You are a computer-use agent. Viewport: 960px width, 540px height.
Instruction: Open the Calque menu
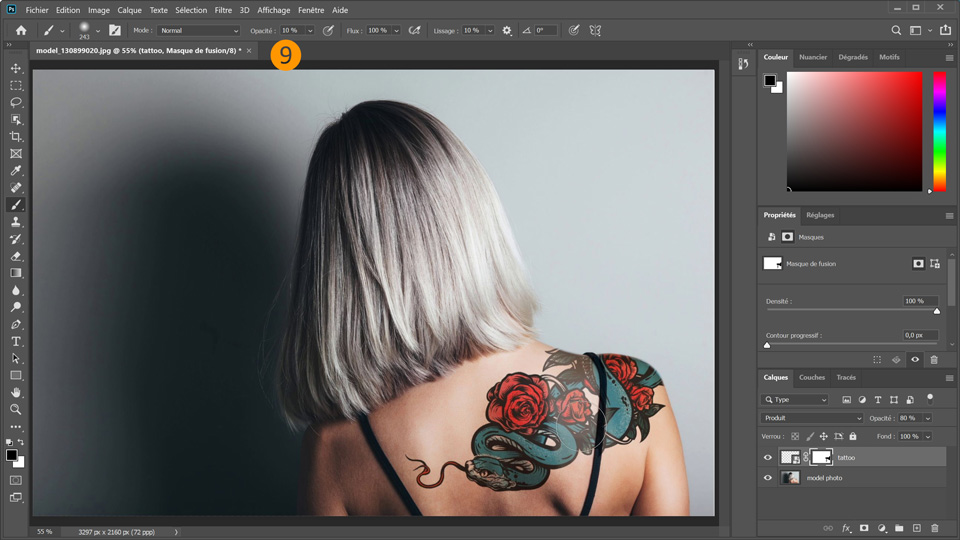click(x=129, y=10)
